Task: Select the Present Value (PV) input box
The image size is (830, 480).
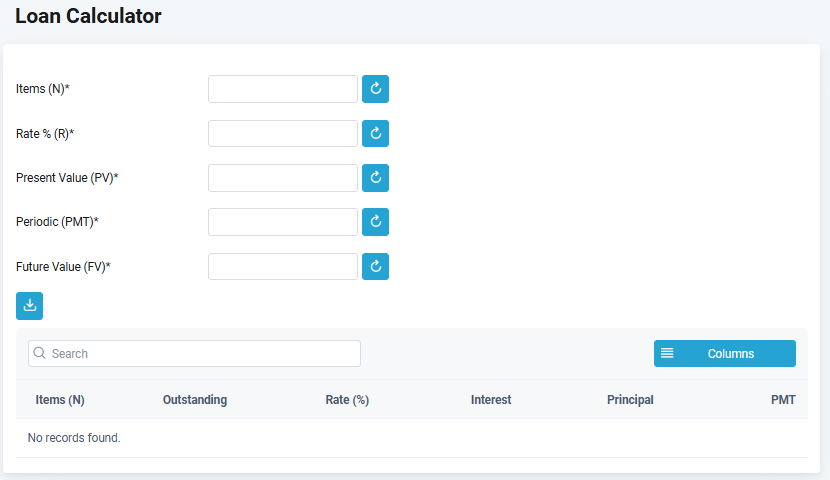Action: pos(283,178)
